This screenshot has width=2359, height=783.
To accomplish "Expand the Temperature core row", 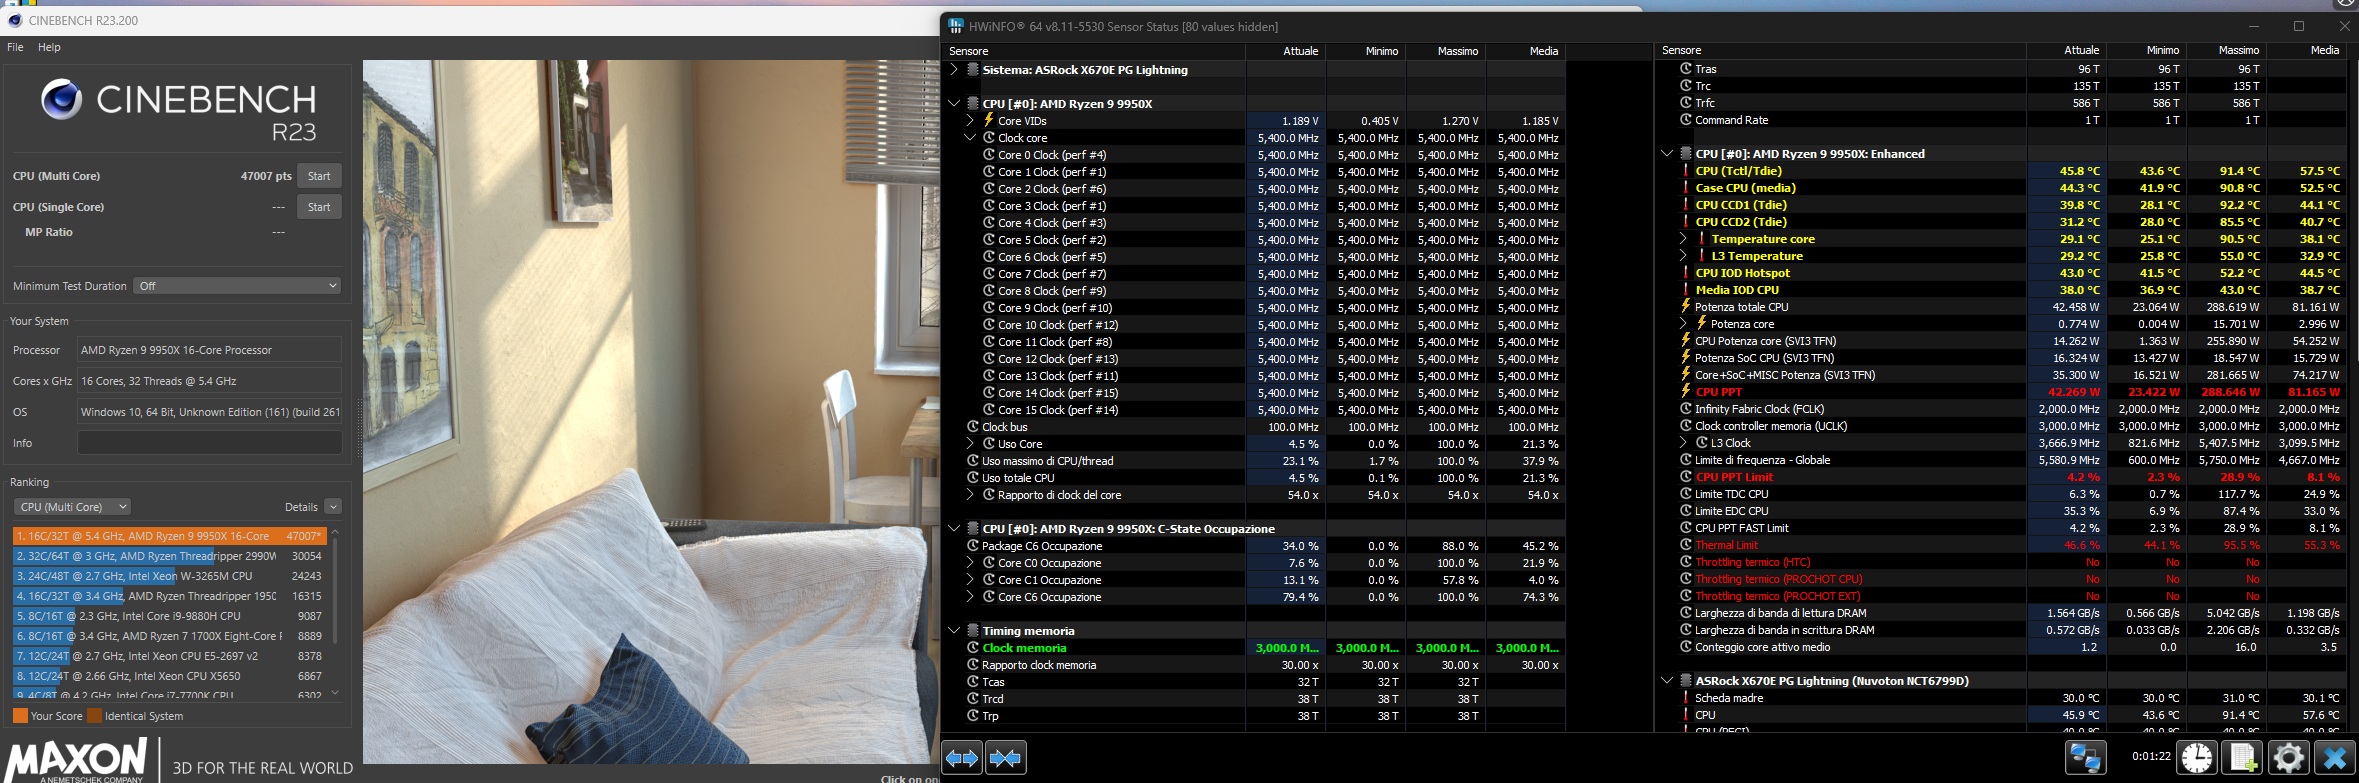I will (1683, 238).
